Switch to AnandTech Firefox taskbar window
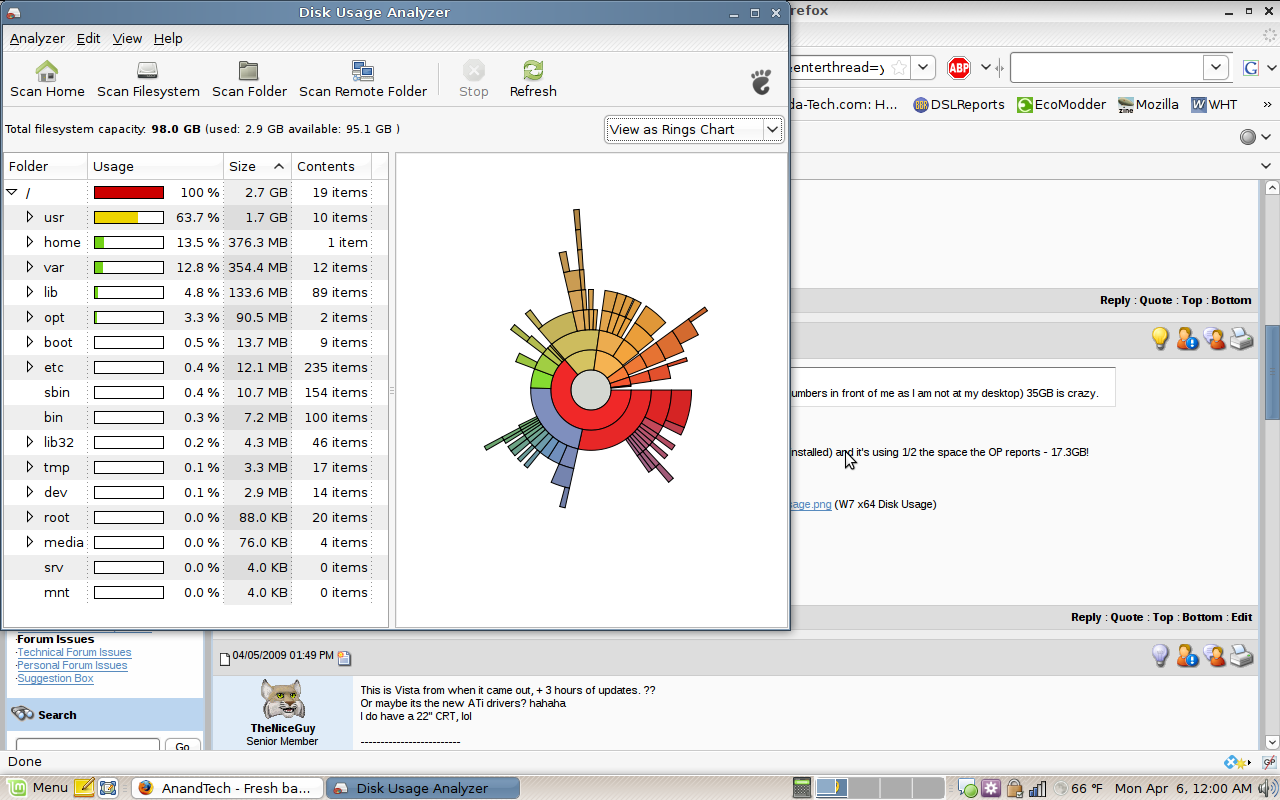This screenshot has height=800, width=1280. click(227, 788)
